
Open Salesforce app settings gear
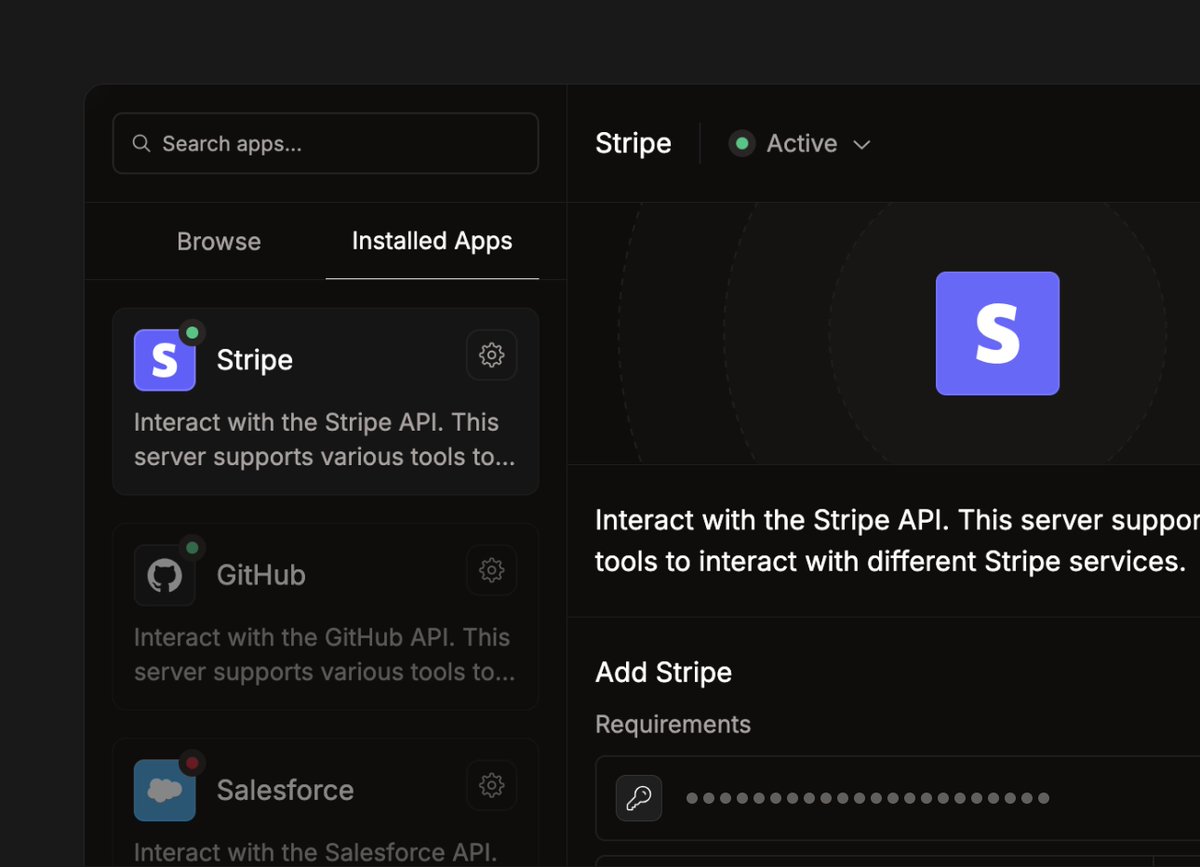[491, 785]
